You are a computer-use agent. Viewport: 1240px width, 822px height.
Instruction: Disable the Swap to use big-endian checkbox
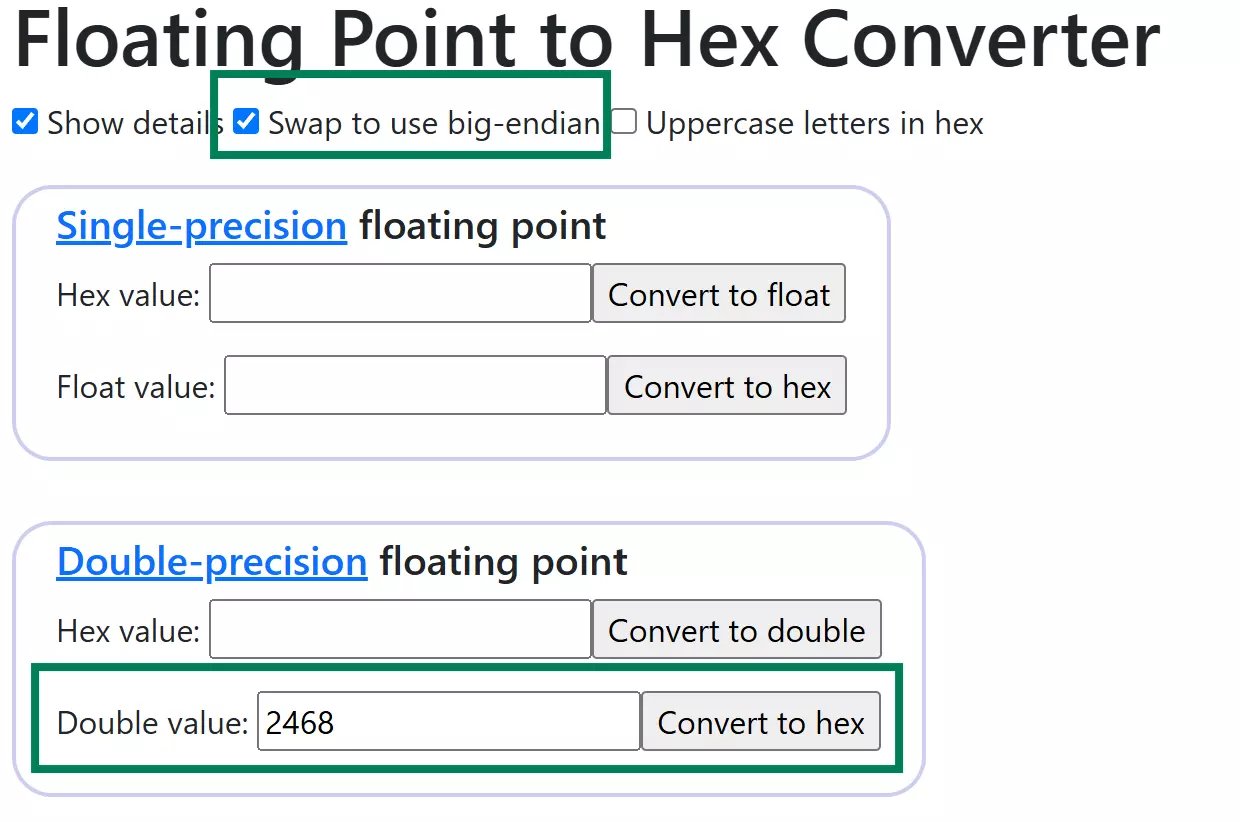click(246, 123)
